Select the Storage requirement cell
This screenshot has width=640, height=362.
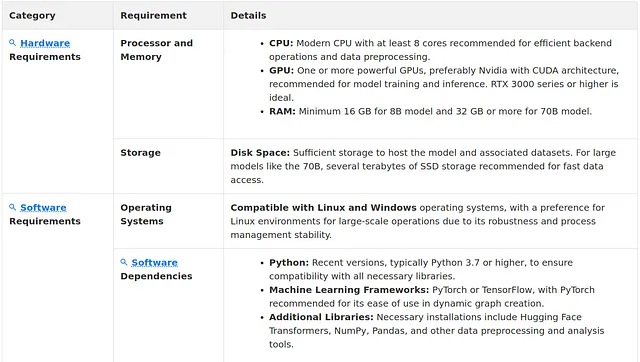168,166
